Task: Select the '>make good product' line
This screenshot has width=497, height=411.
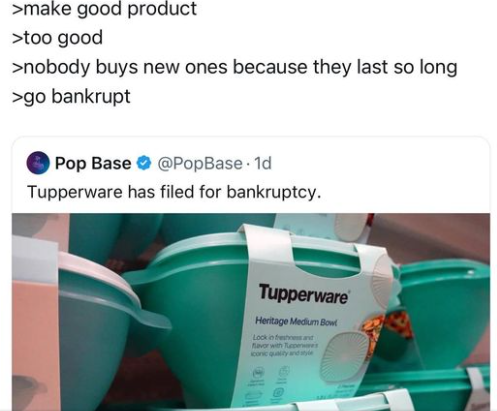Action: pos(104,8)
